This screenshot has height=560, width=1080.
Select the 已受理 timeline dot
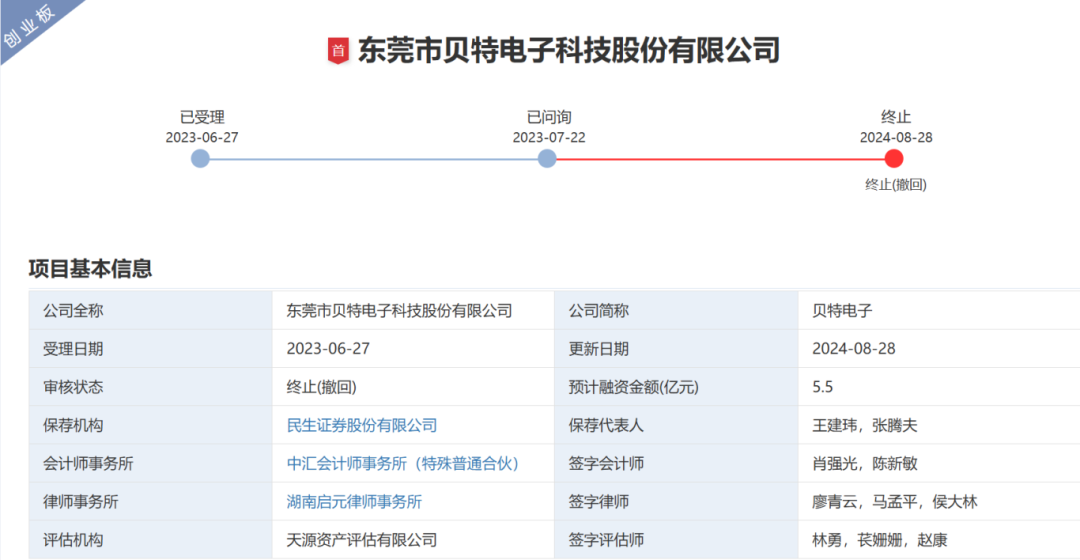200,159
